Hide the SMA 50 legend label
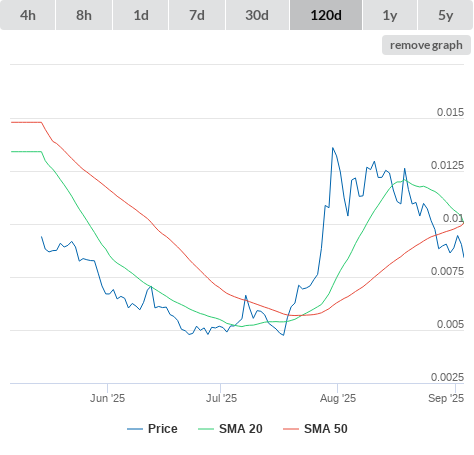This screenshot has height=455, width=474. (x=326, y=429)
